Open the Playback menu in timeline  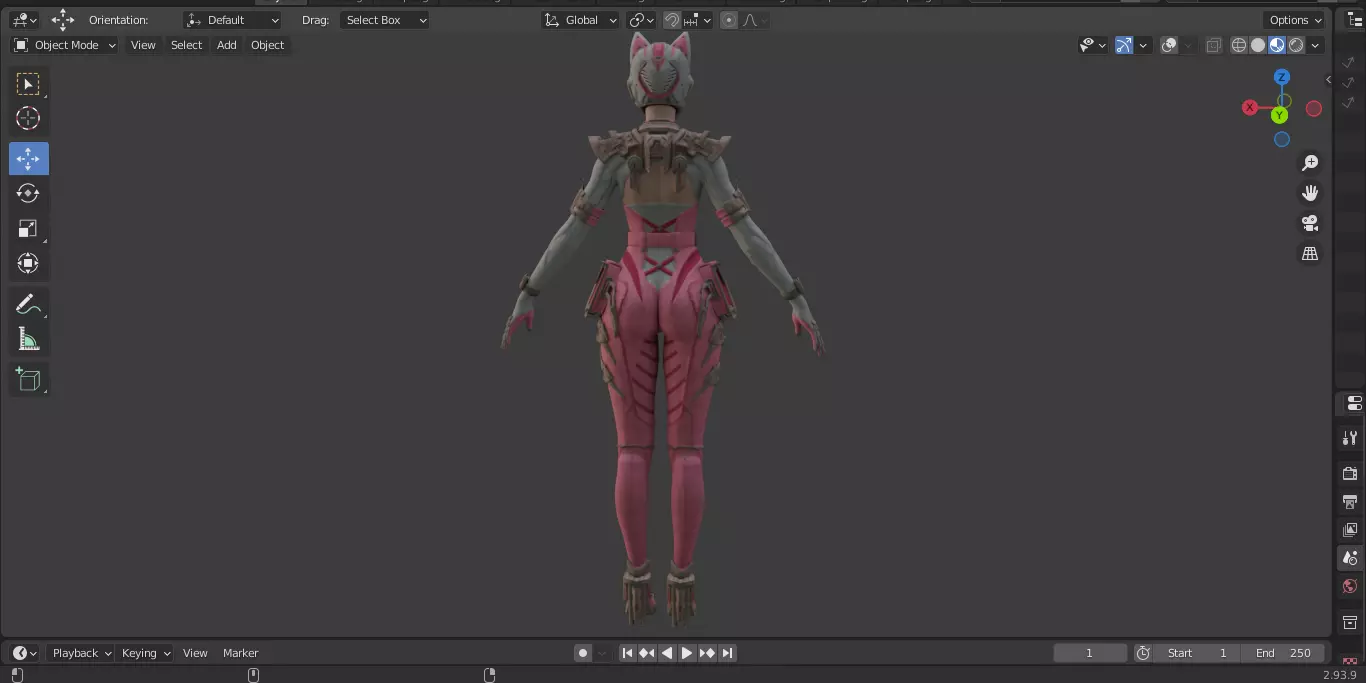[81, 653]
